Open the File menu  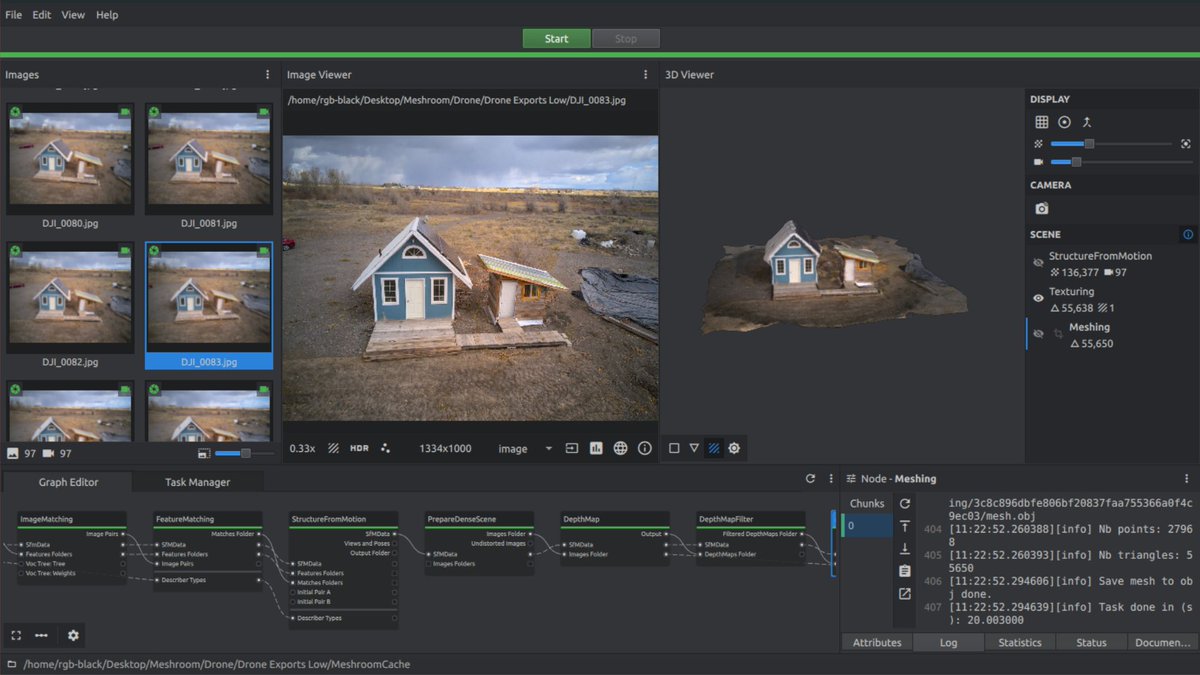[13, 15]
